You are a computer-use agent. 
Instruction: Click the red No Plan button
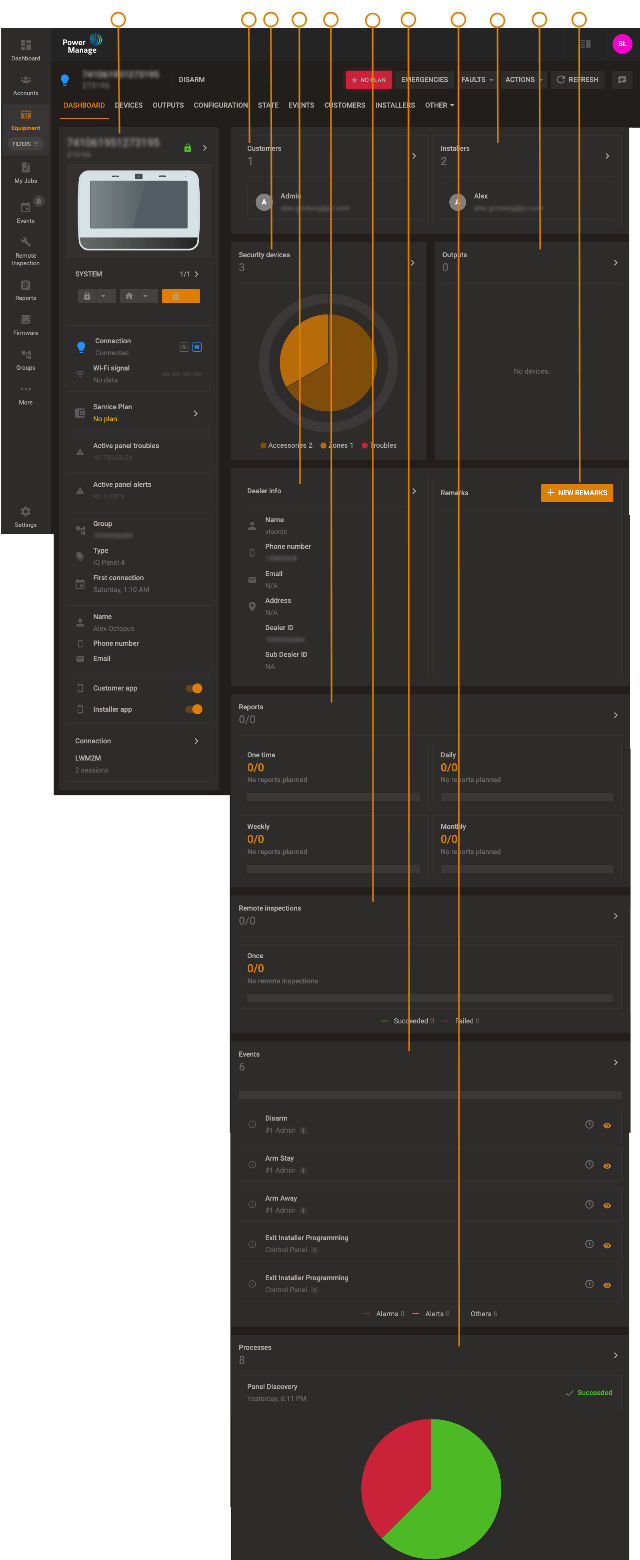(368, 80)
